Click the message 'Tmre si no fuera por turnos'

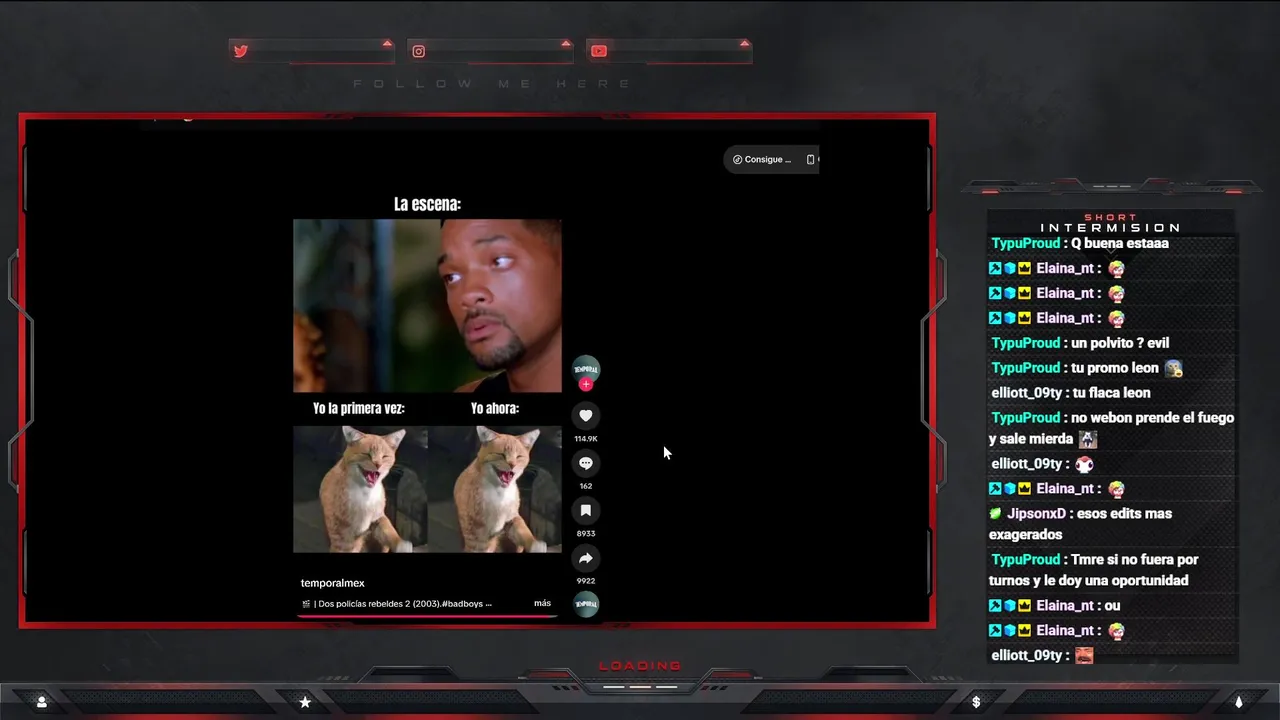click(x=1094, y=570)
